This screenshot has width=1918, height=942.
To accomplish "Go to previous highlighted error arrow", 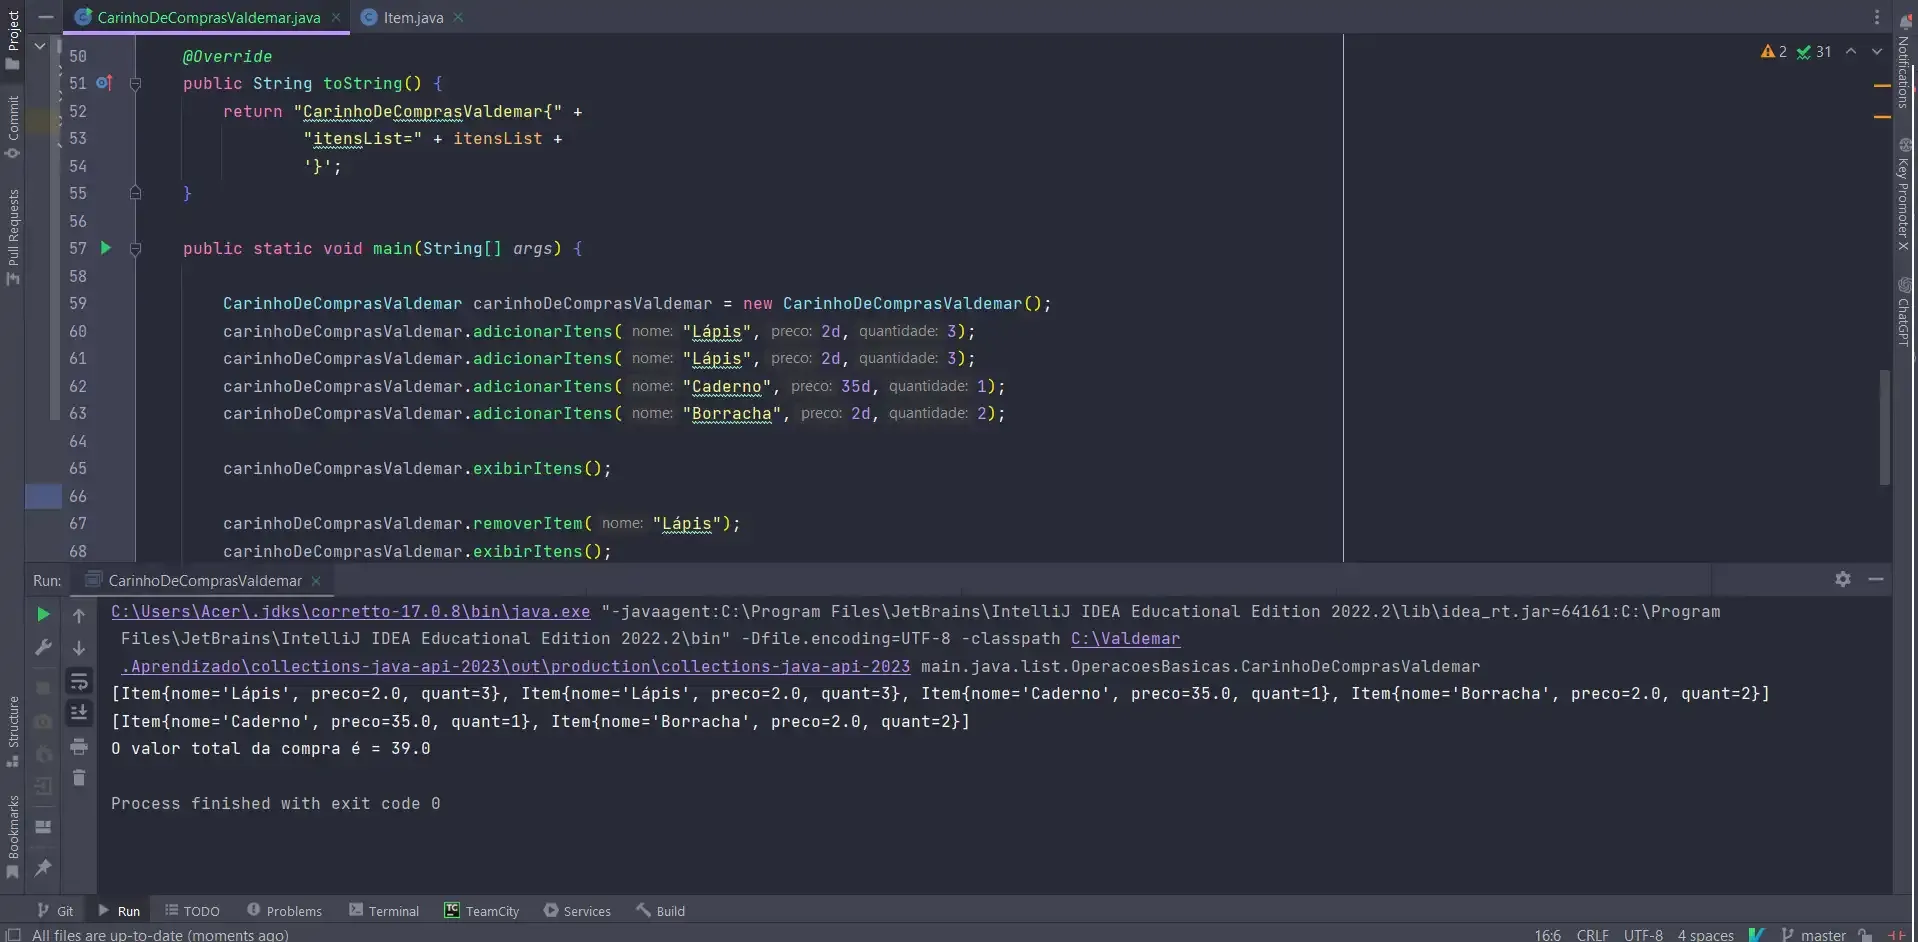I will click(1851, 52).
